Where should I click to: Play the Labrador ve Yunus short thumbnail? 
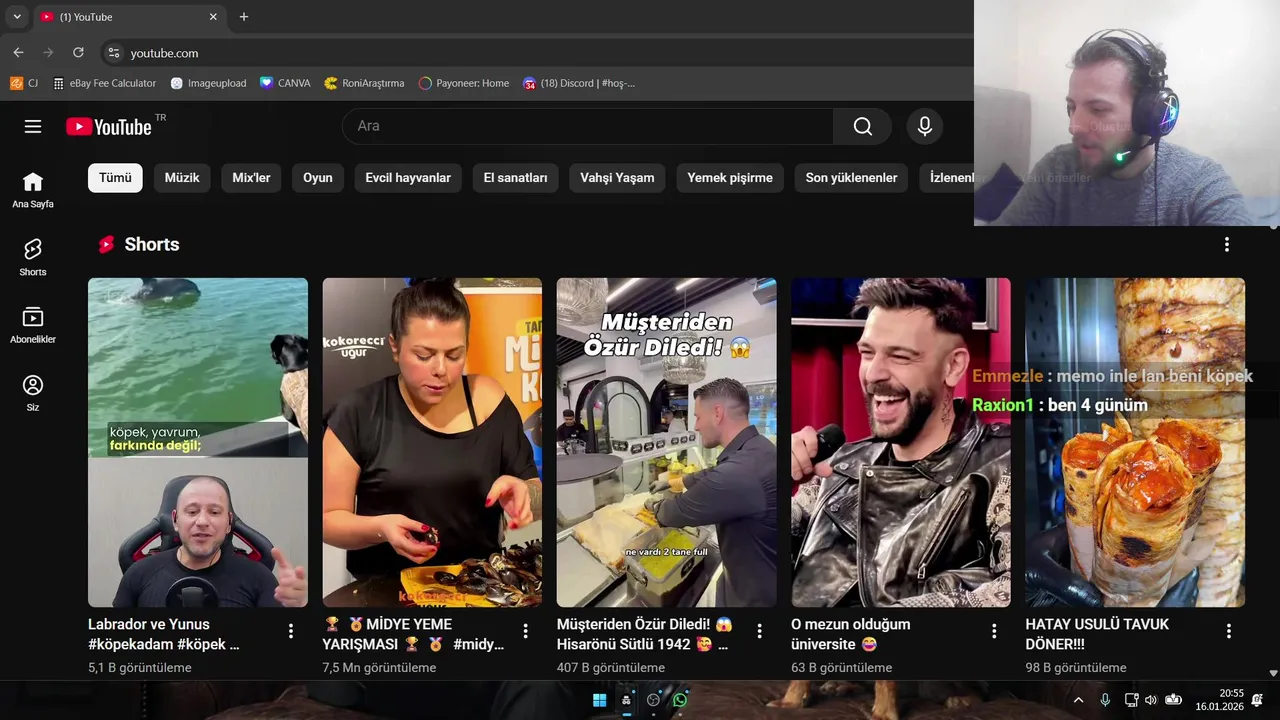point(198,442)
